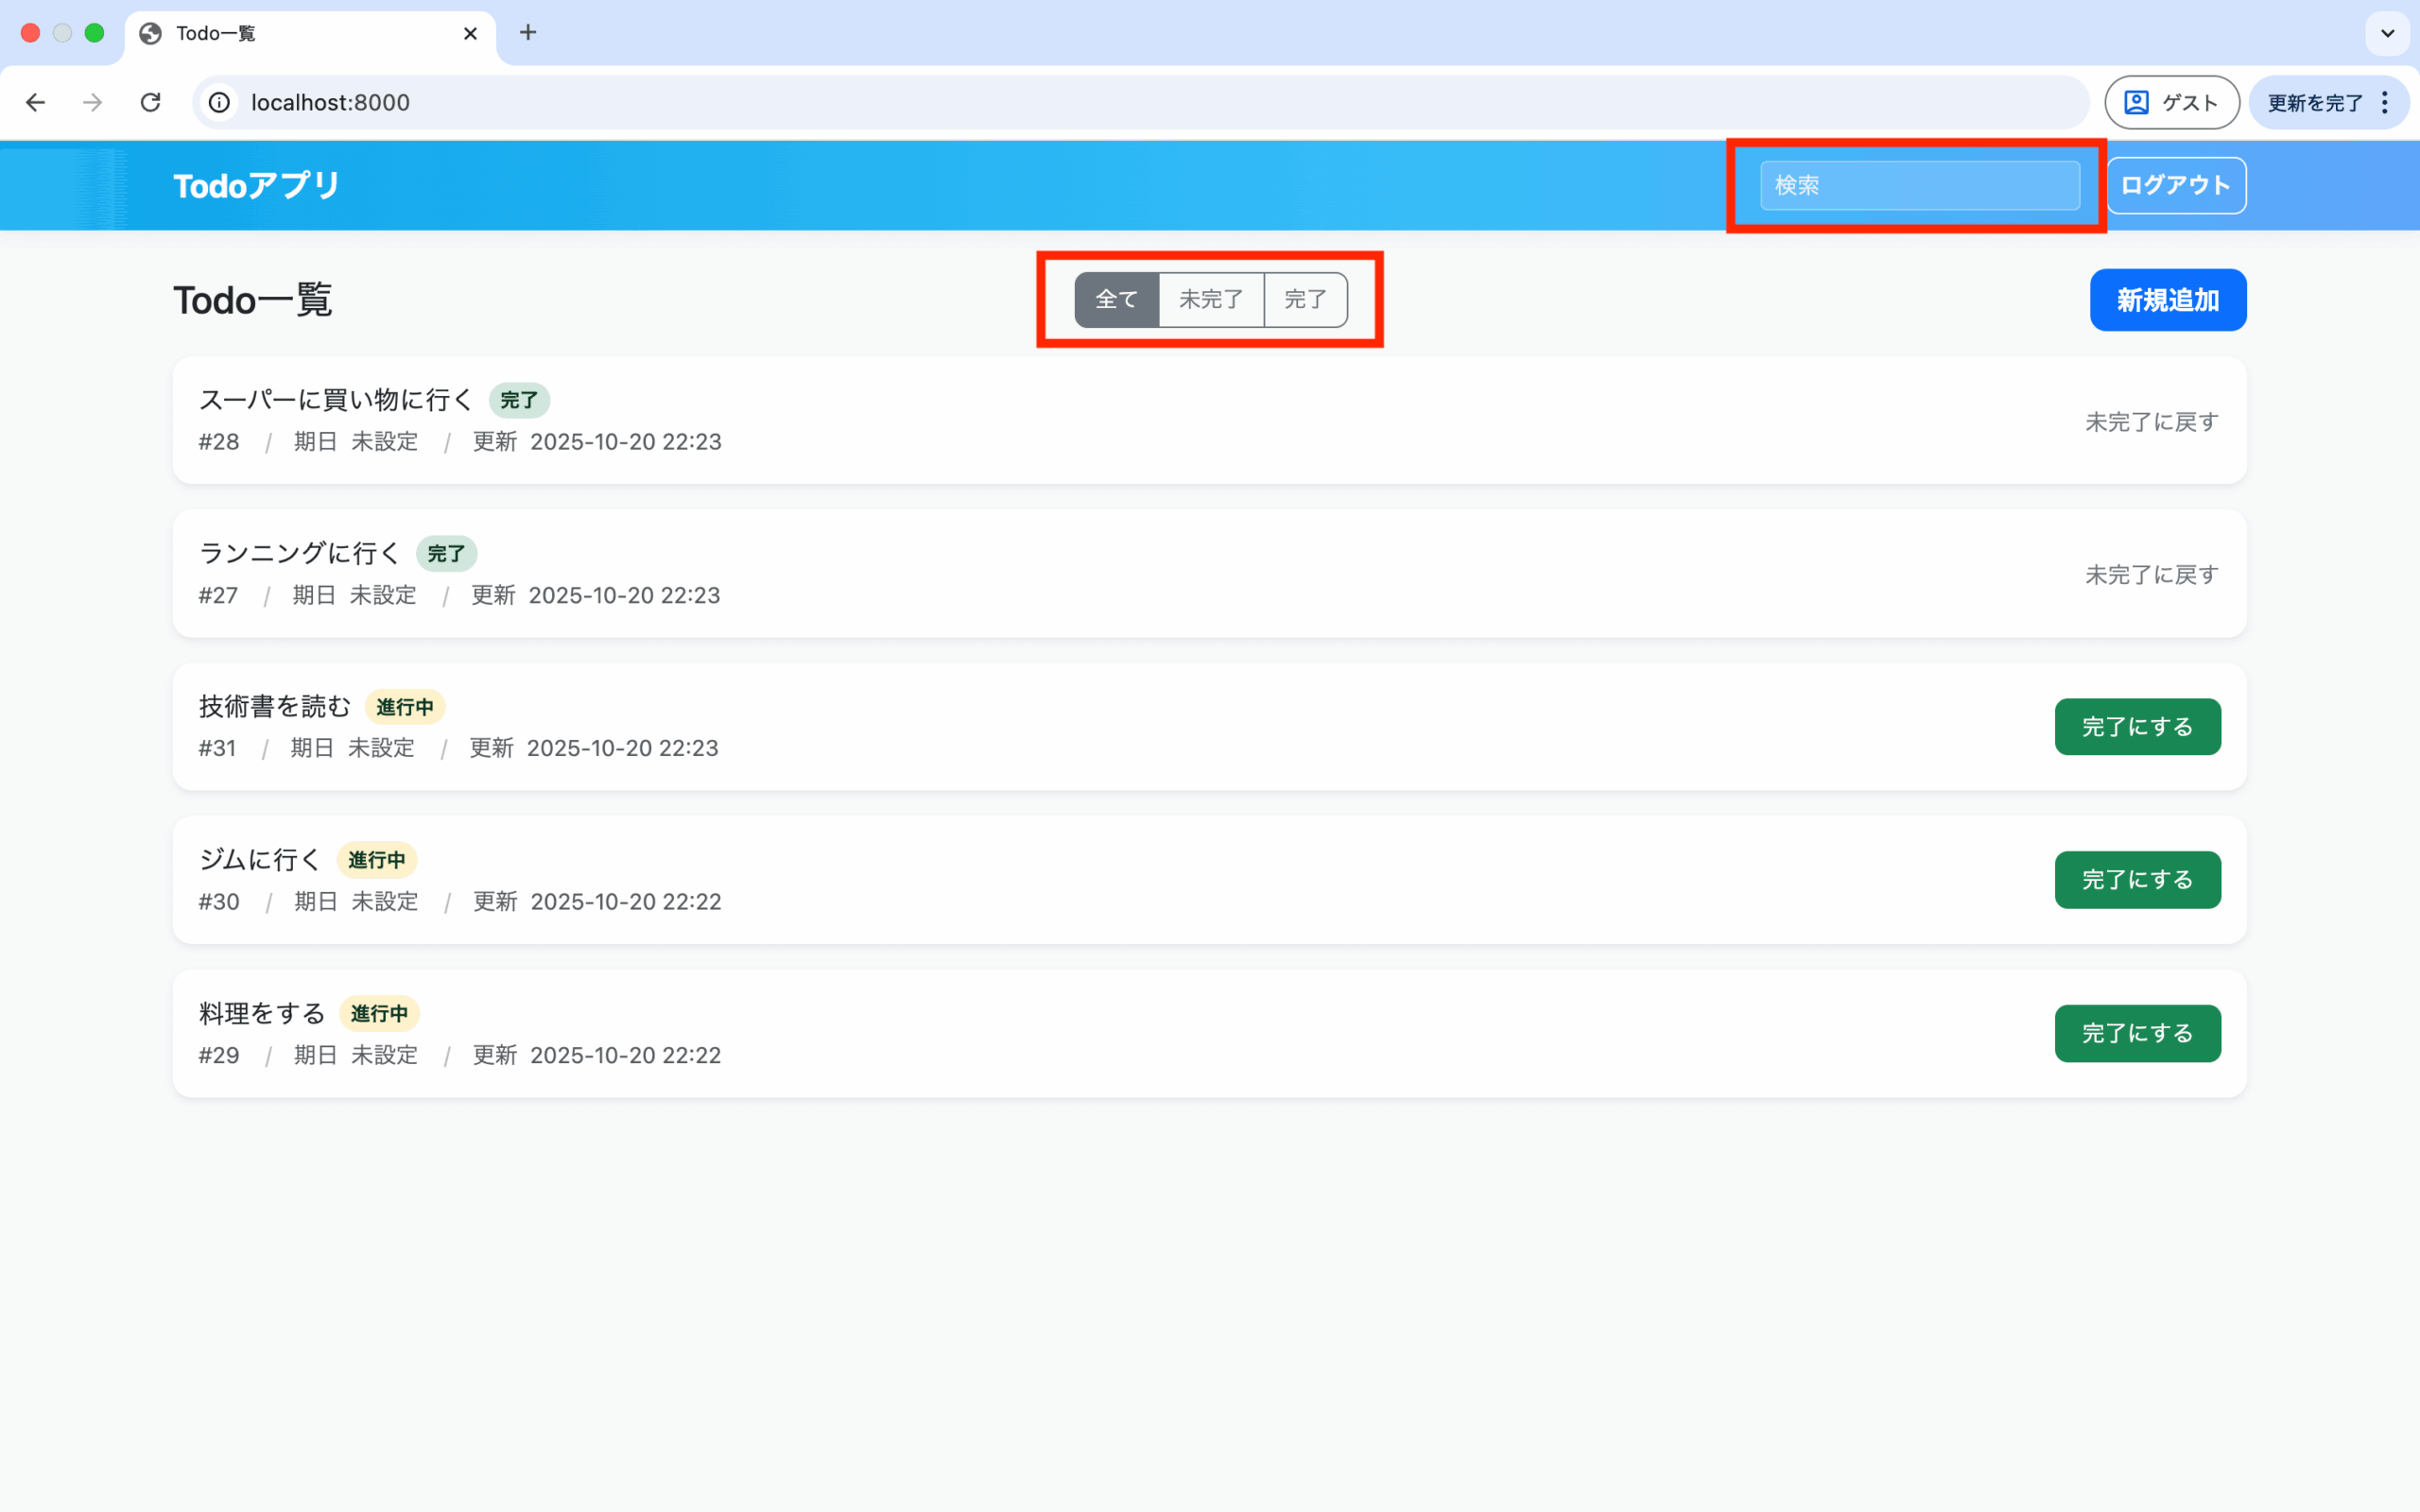Select the 完了 filter
Screen dimensions: 2420x1512
(x=1305, y=299)
